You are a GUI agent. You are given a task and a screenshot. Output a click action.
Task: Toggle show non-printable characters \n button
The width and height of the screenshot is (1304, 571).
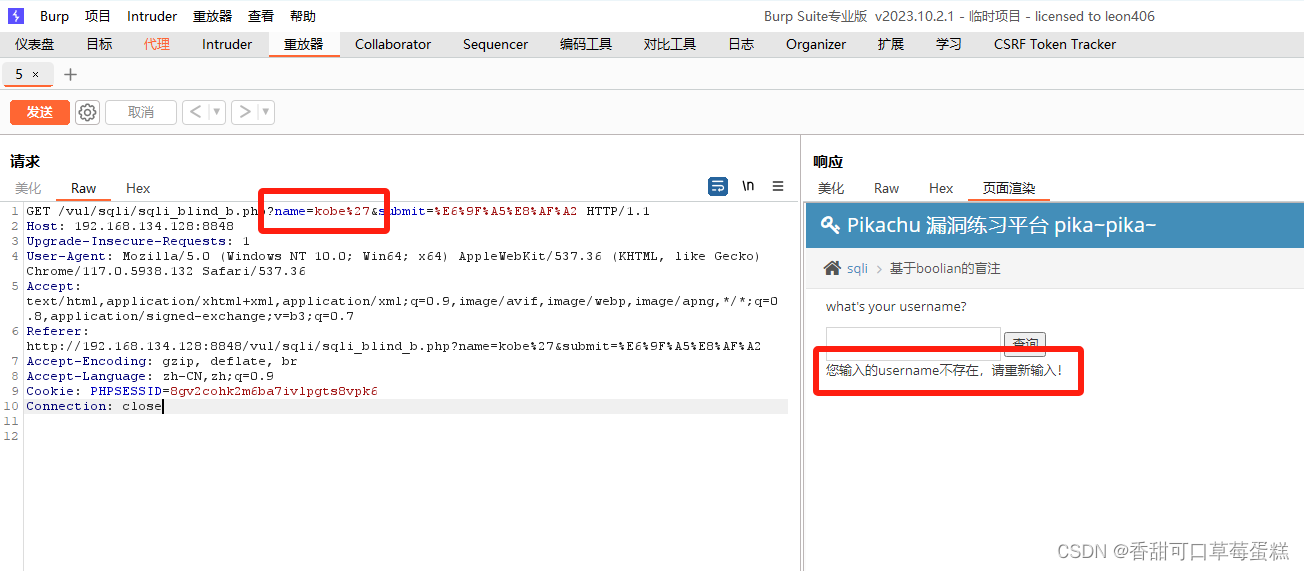[x=748, y=187]
